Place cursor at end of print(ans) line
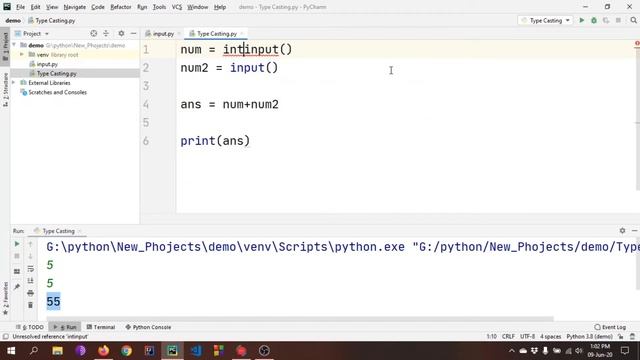This screenshot has height=360, width=640. (x=250, y=141)
